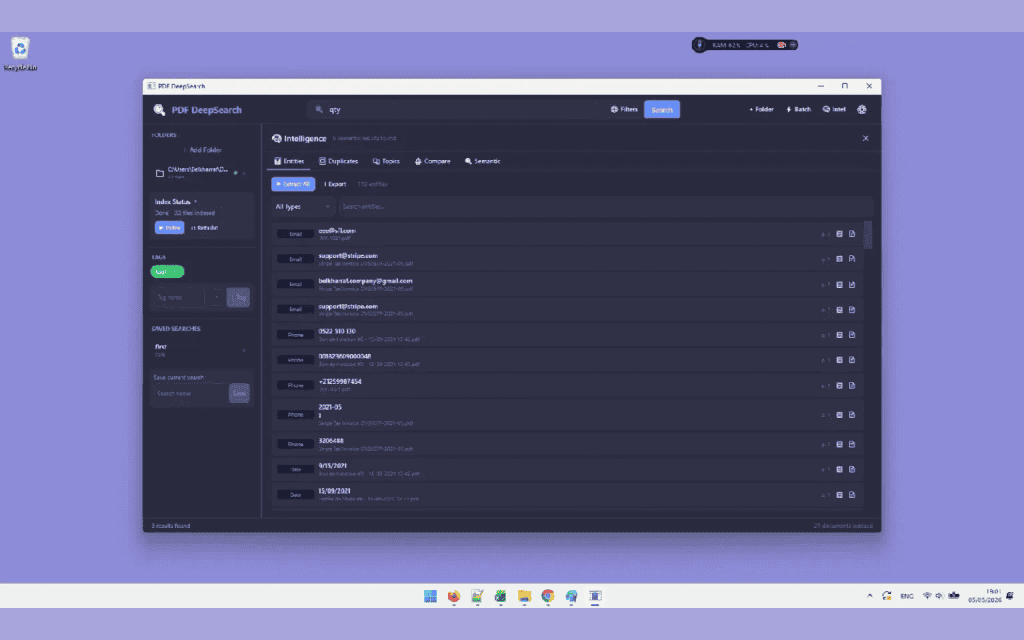
Task: Focus the Search name input
Action: [190, 393]
